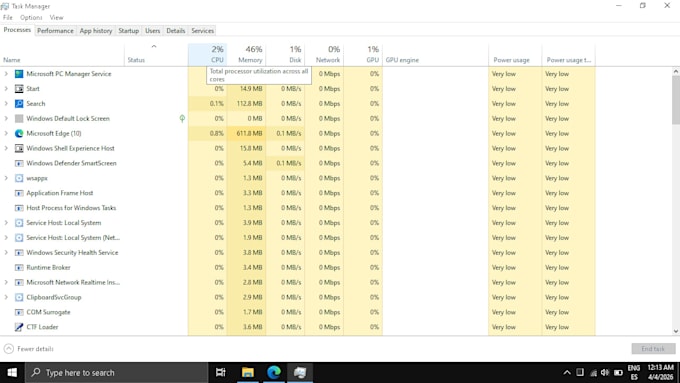Click the Microsoft PC Manager Service icon
This screenshot has width=680, height=383.
pyautogui.click(x=19, y=74)
